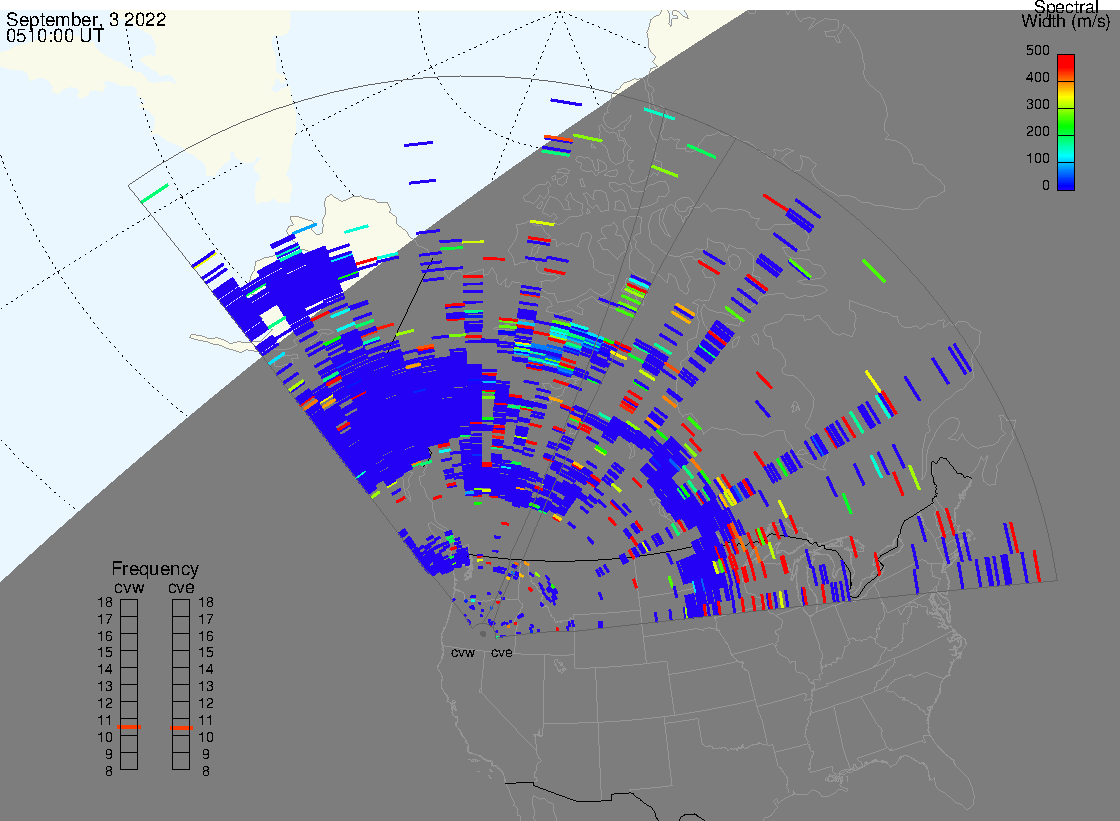Click the cvw station label on the map
The width and height of the screenshot is (1120, 821).
[463, 653]
